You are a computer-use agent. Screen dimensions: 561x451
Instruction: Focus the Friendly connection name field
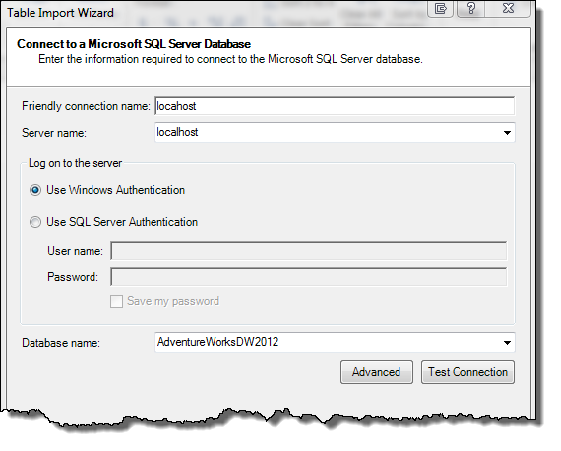tap(335, 106)
